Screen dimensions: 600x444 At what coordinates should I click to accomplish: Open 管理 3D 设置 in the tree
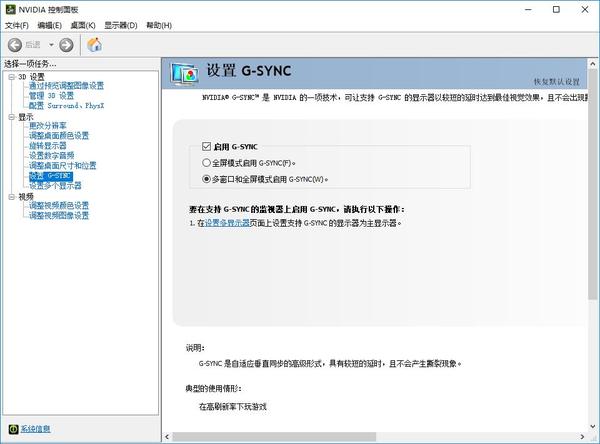(51, 95)
